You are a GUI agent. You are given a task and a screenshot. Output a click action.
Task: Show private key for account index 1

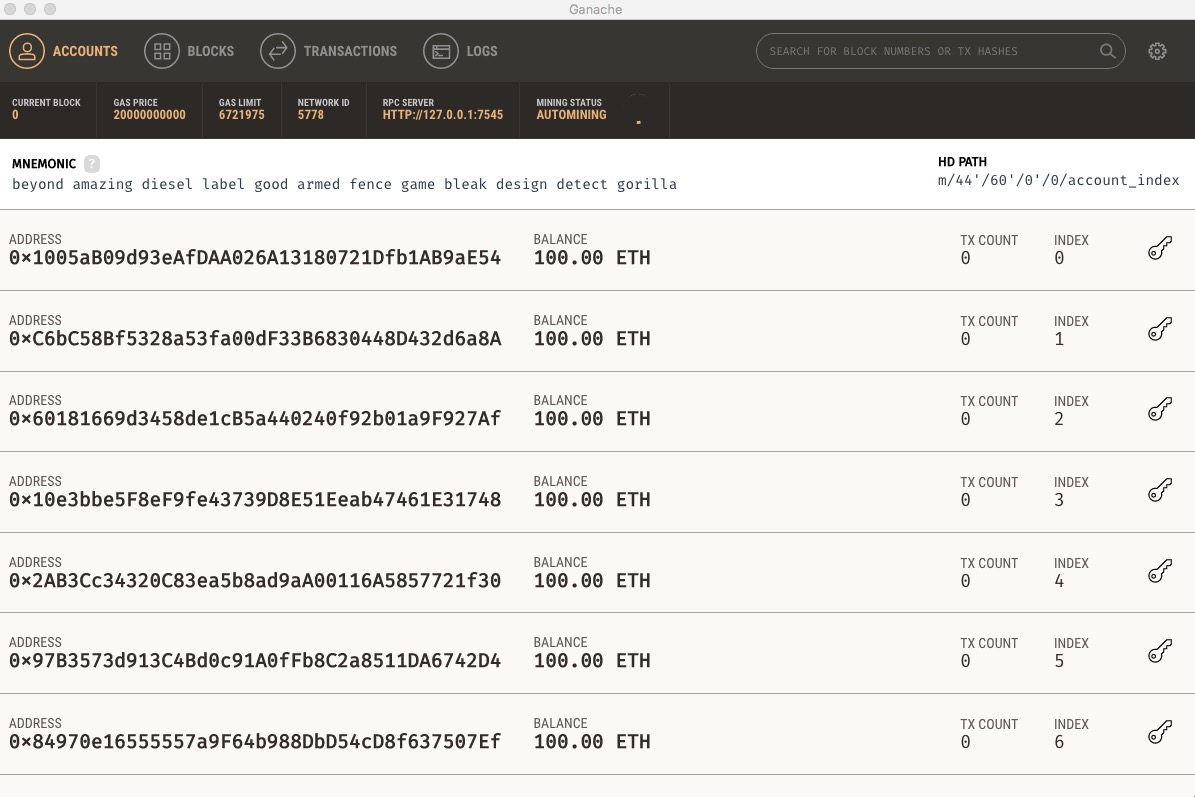[x=1159, y=329]
